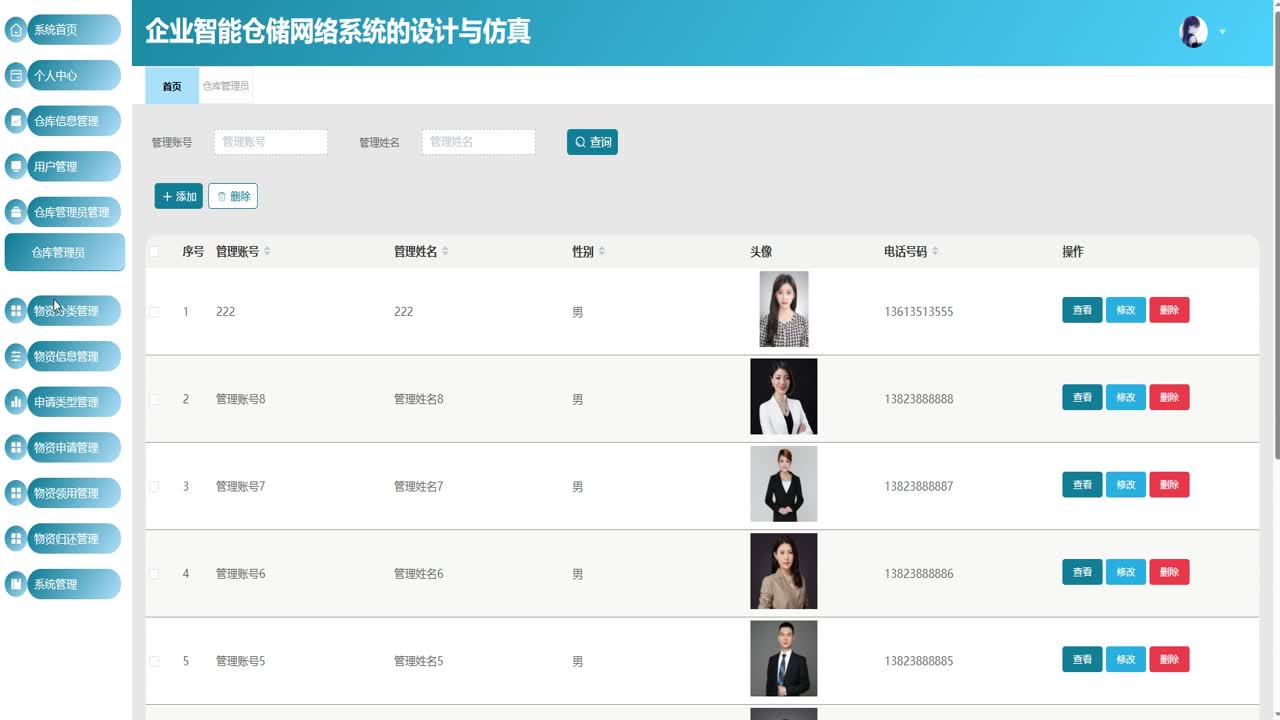Click 删除 for 管理账号7 row

(1169, 485)
